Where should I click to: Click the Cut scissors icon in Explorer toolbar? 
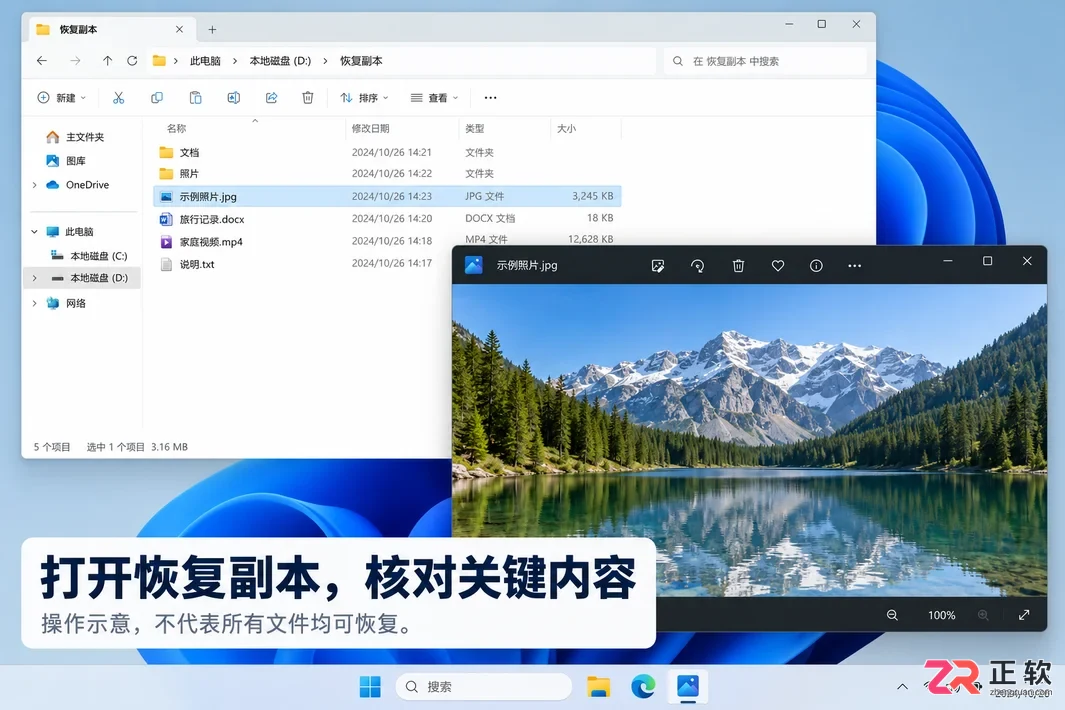tap(118, 98)
